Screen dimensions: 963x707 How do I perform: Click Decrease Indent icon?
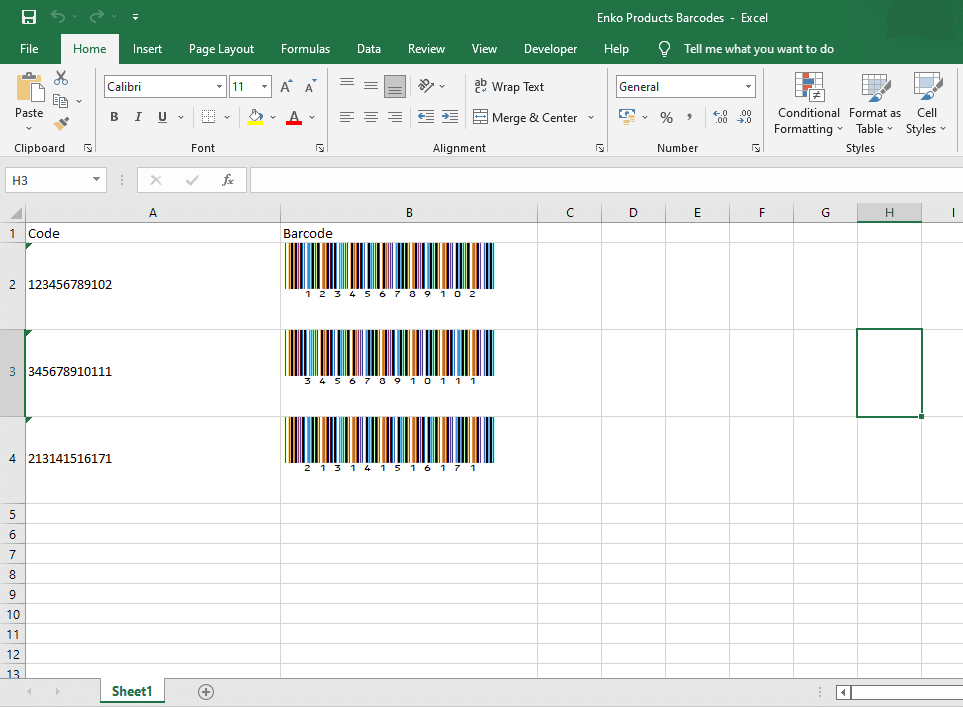click(x=426, y=117)
